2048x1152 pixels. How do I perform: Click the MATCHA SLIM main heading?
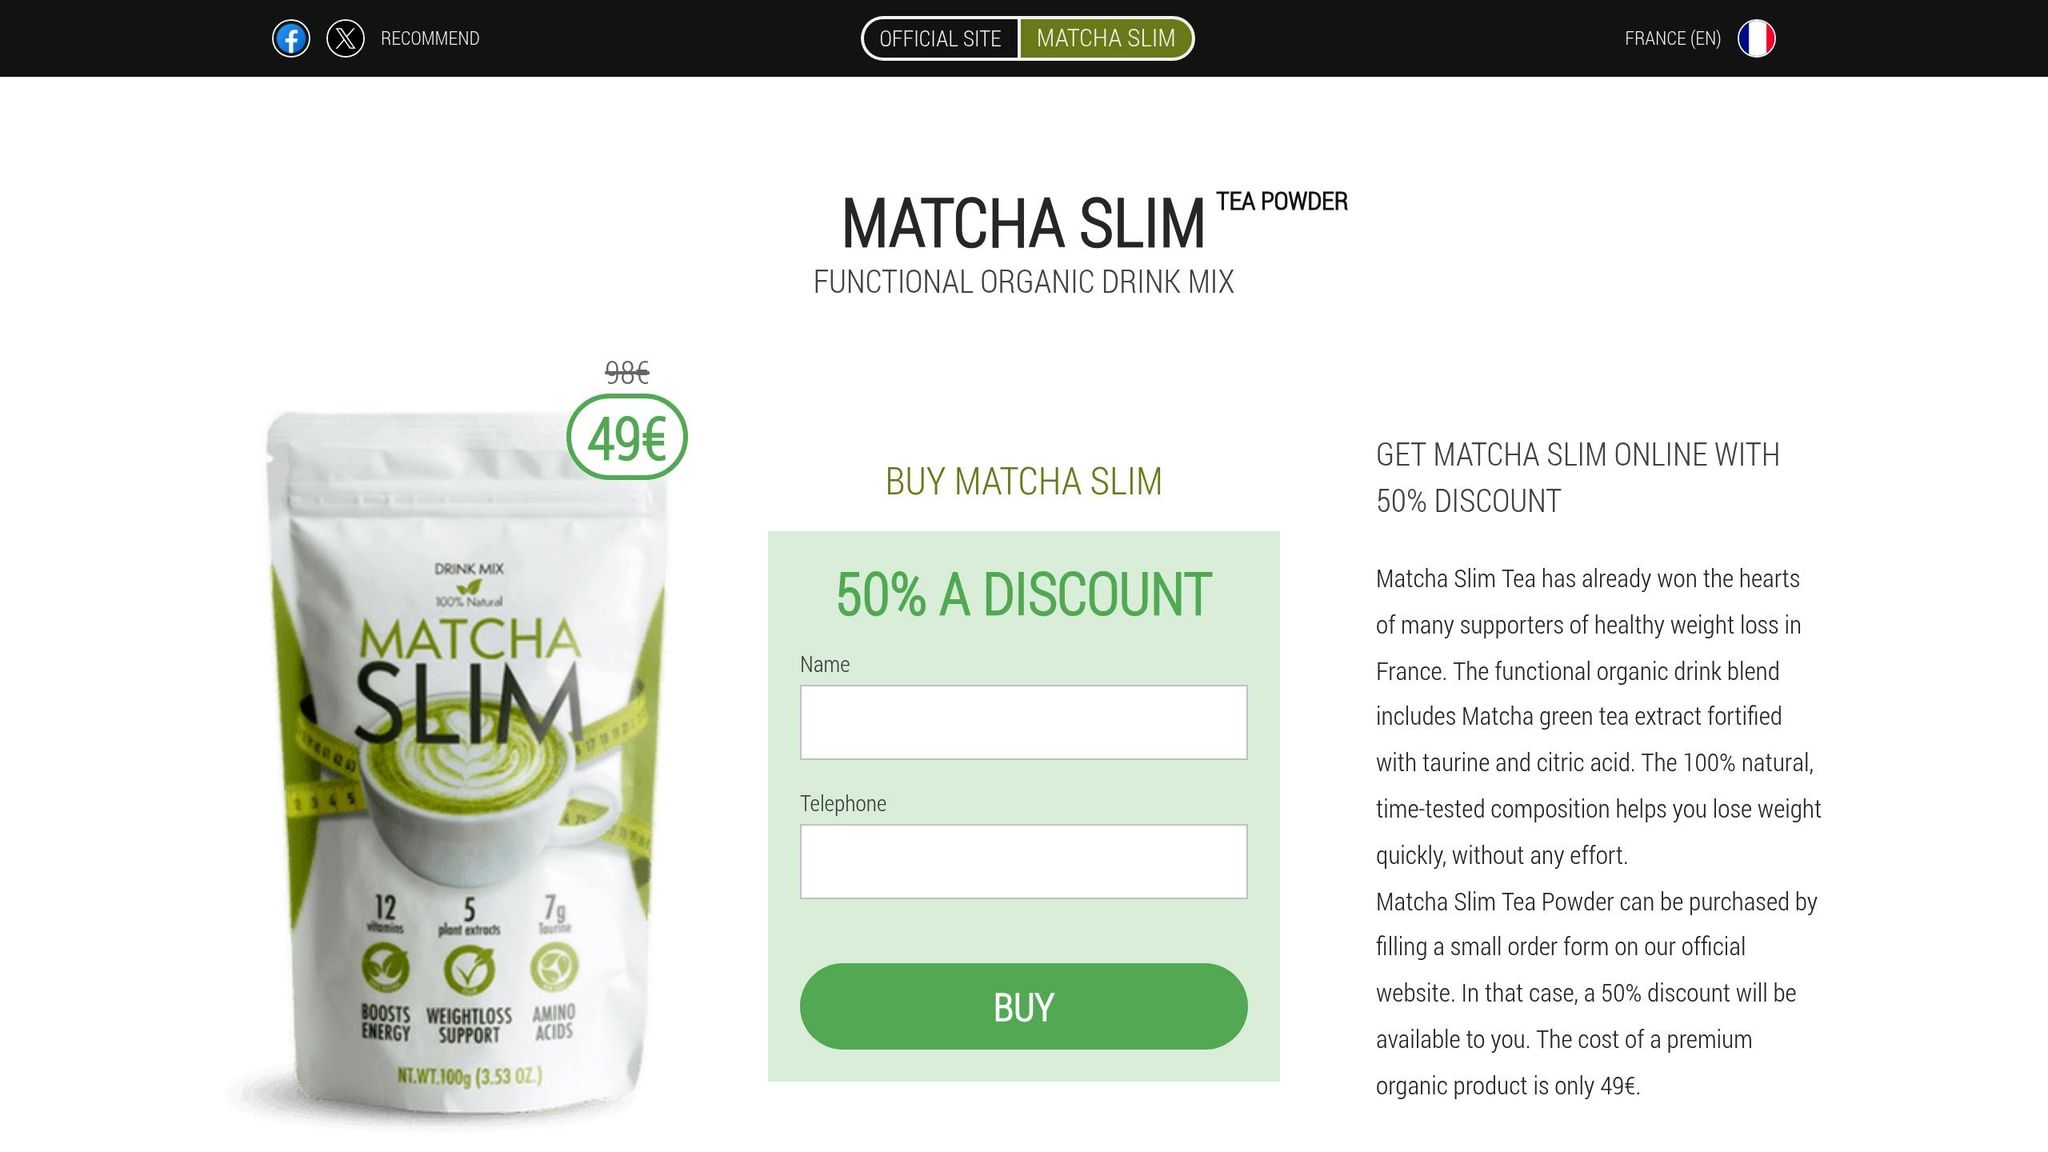pyautogui.click(x=1023, y=223)
